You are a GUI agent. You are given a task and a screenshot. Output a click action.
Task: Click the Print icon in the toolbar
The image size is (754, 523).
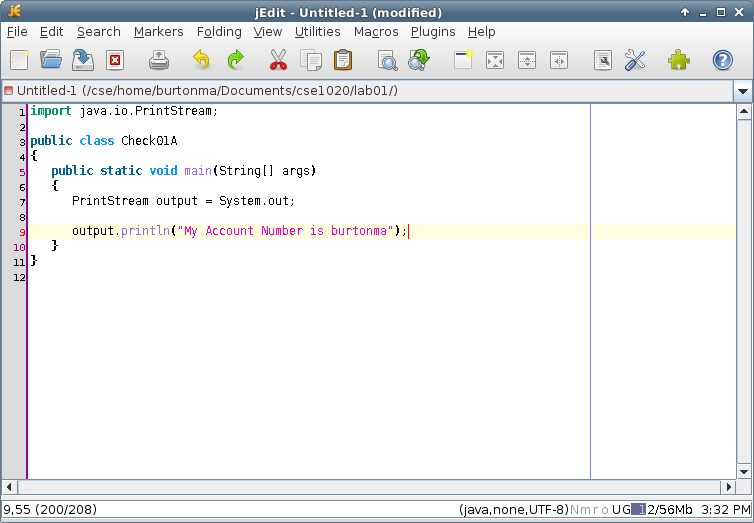pyautogui.click(x=159, y=61)
